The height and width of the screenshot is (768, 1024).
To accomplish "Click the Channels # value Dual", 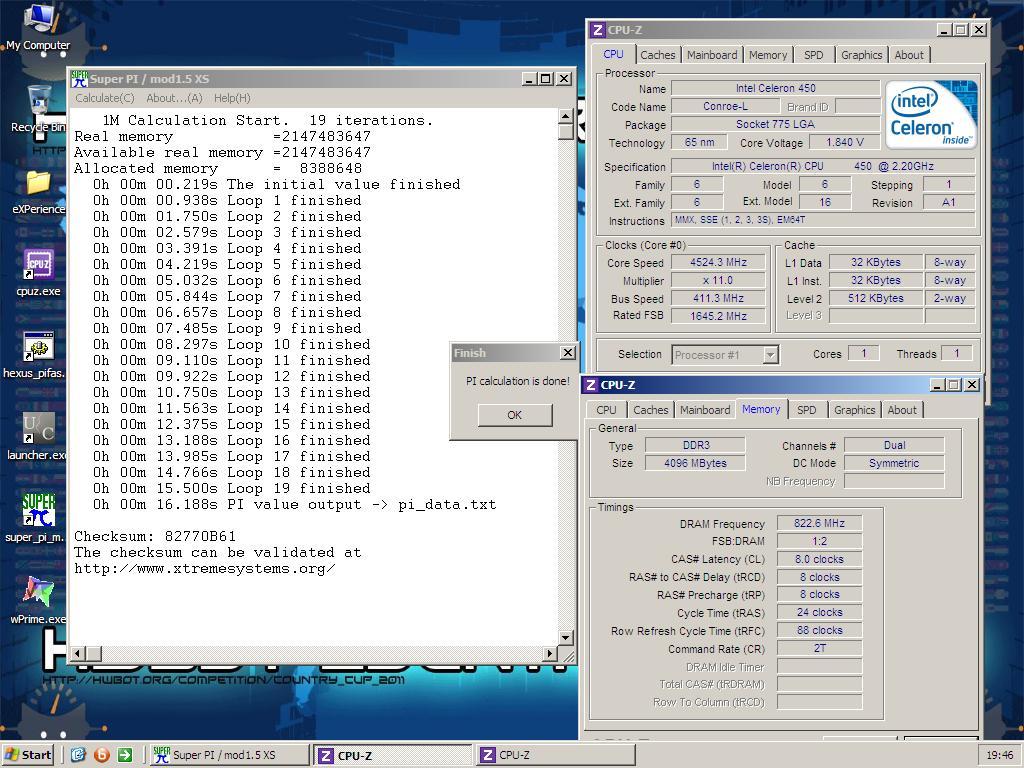I will click(895, 445).
